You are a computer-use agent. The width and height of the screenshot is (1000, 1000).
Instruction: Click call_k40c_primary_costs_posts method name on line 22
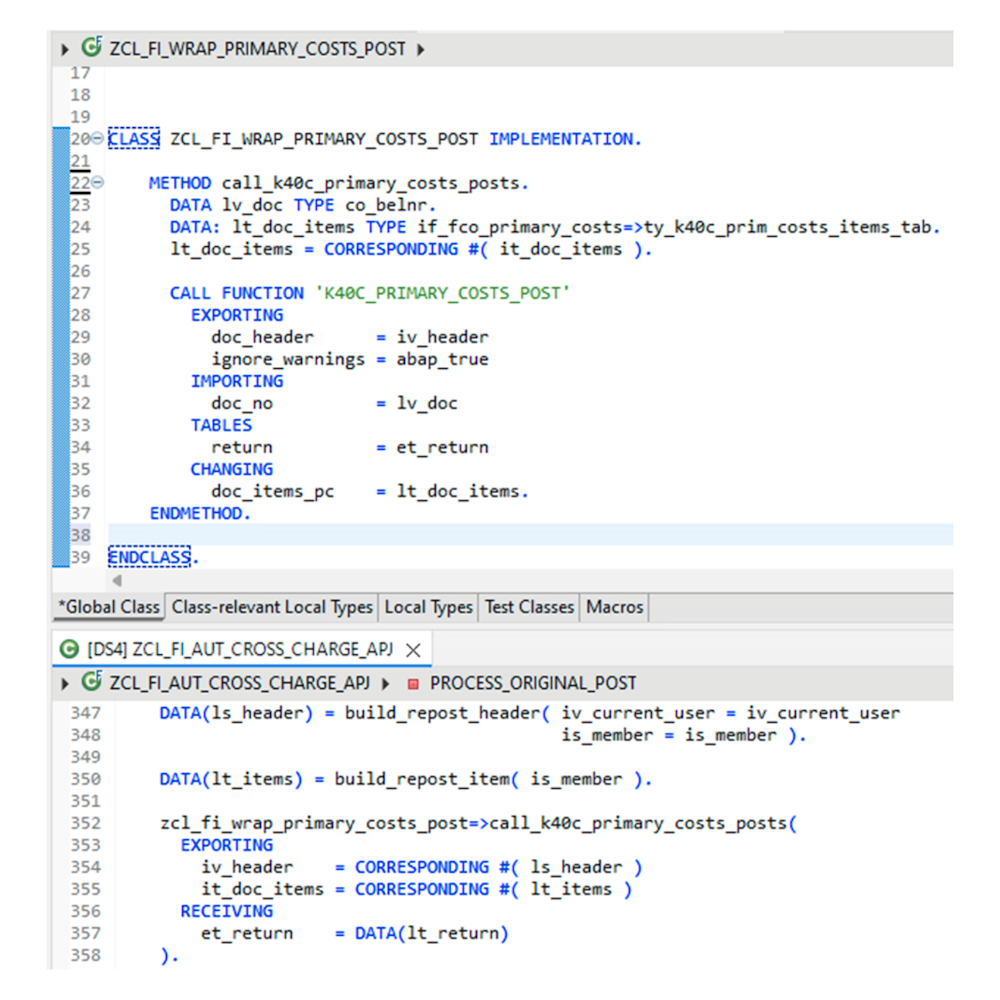coord(371,183)
